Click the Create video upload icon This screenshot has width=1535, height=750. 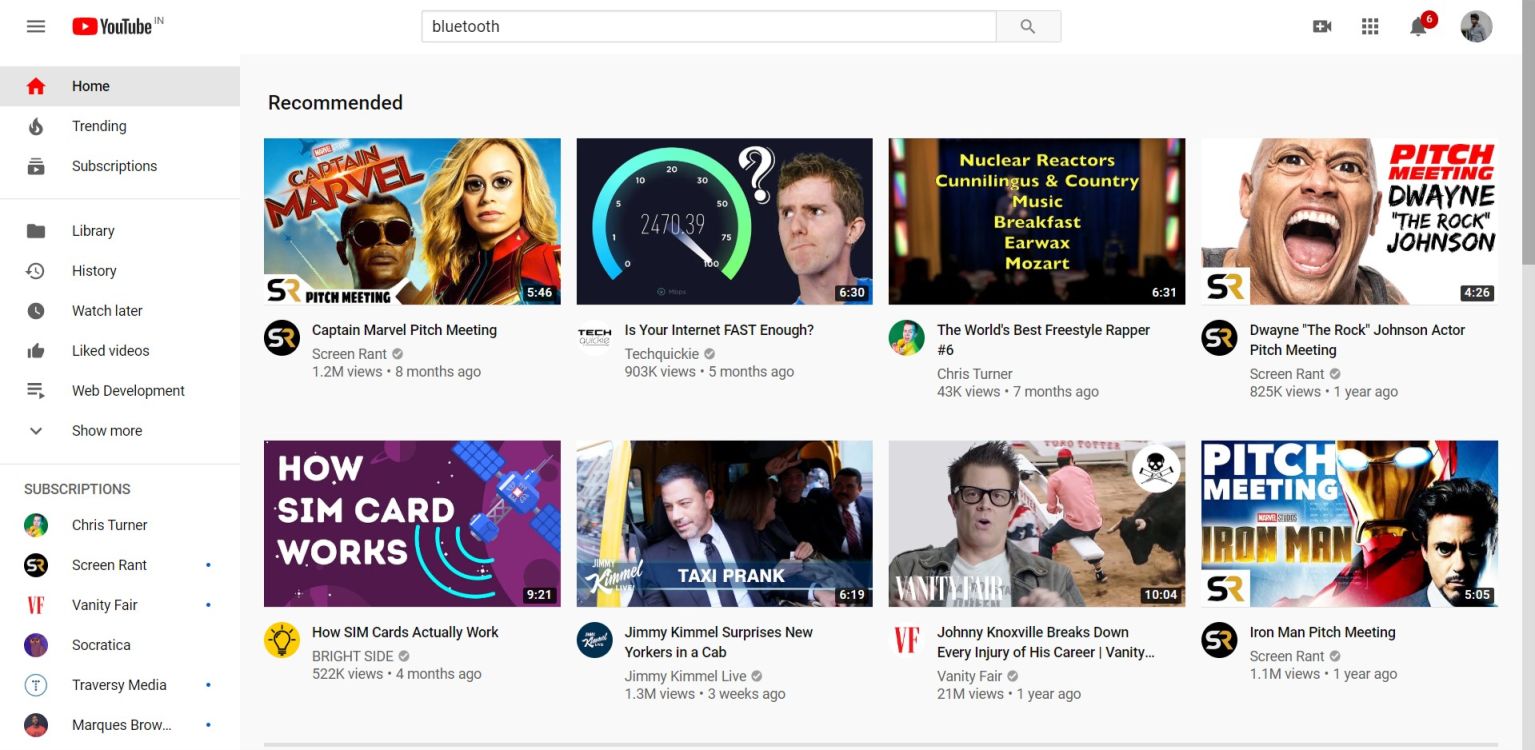(1322, 26)
